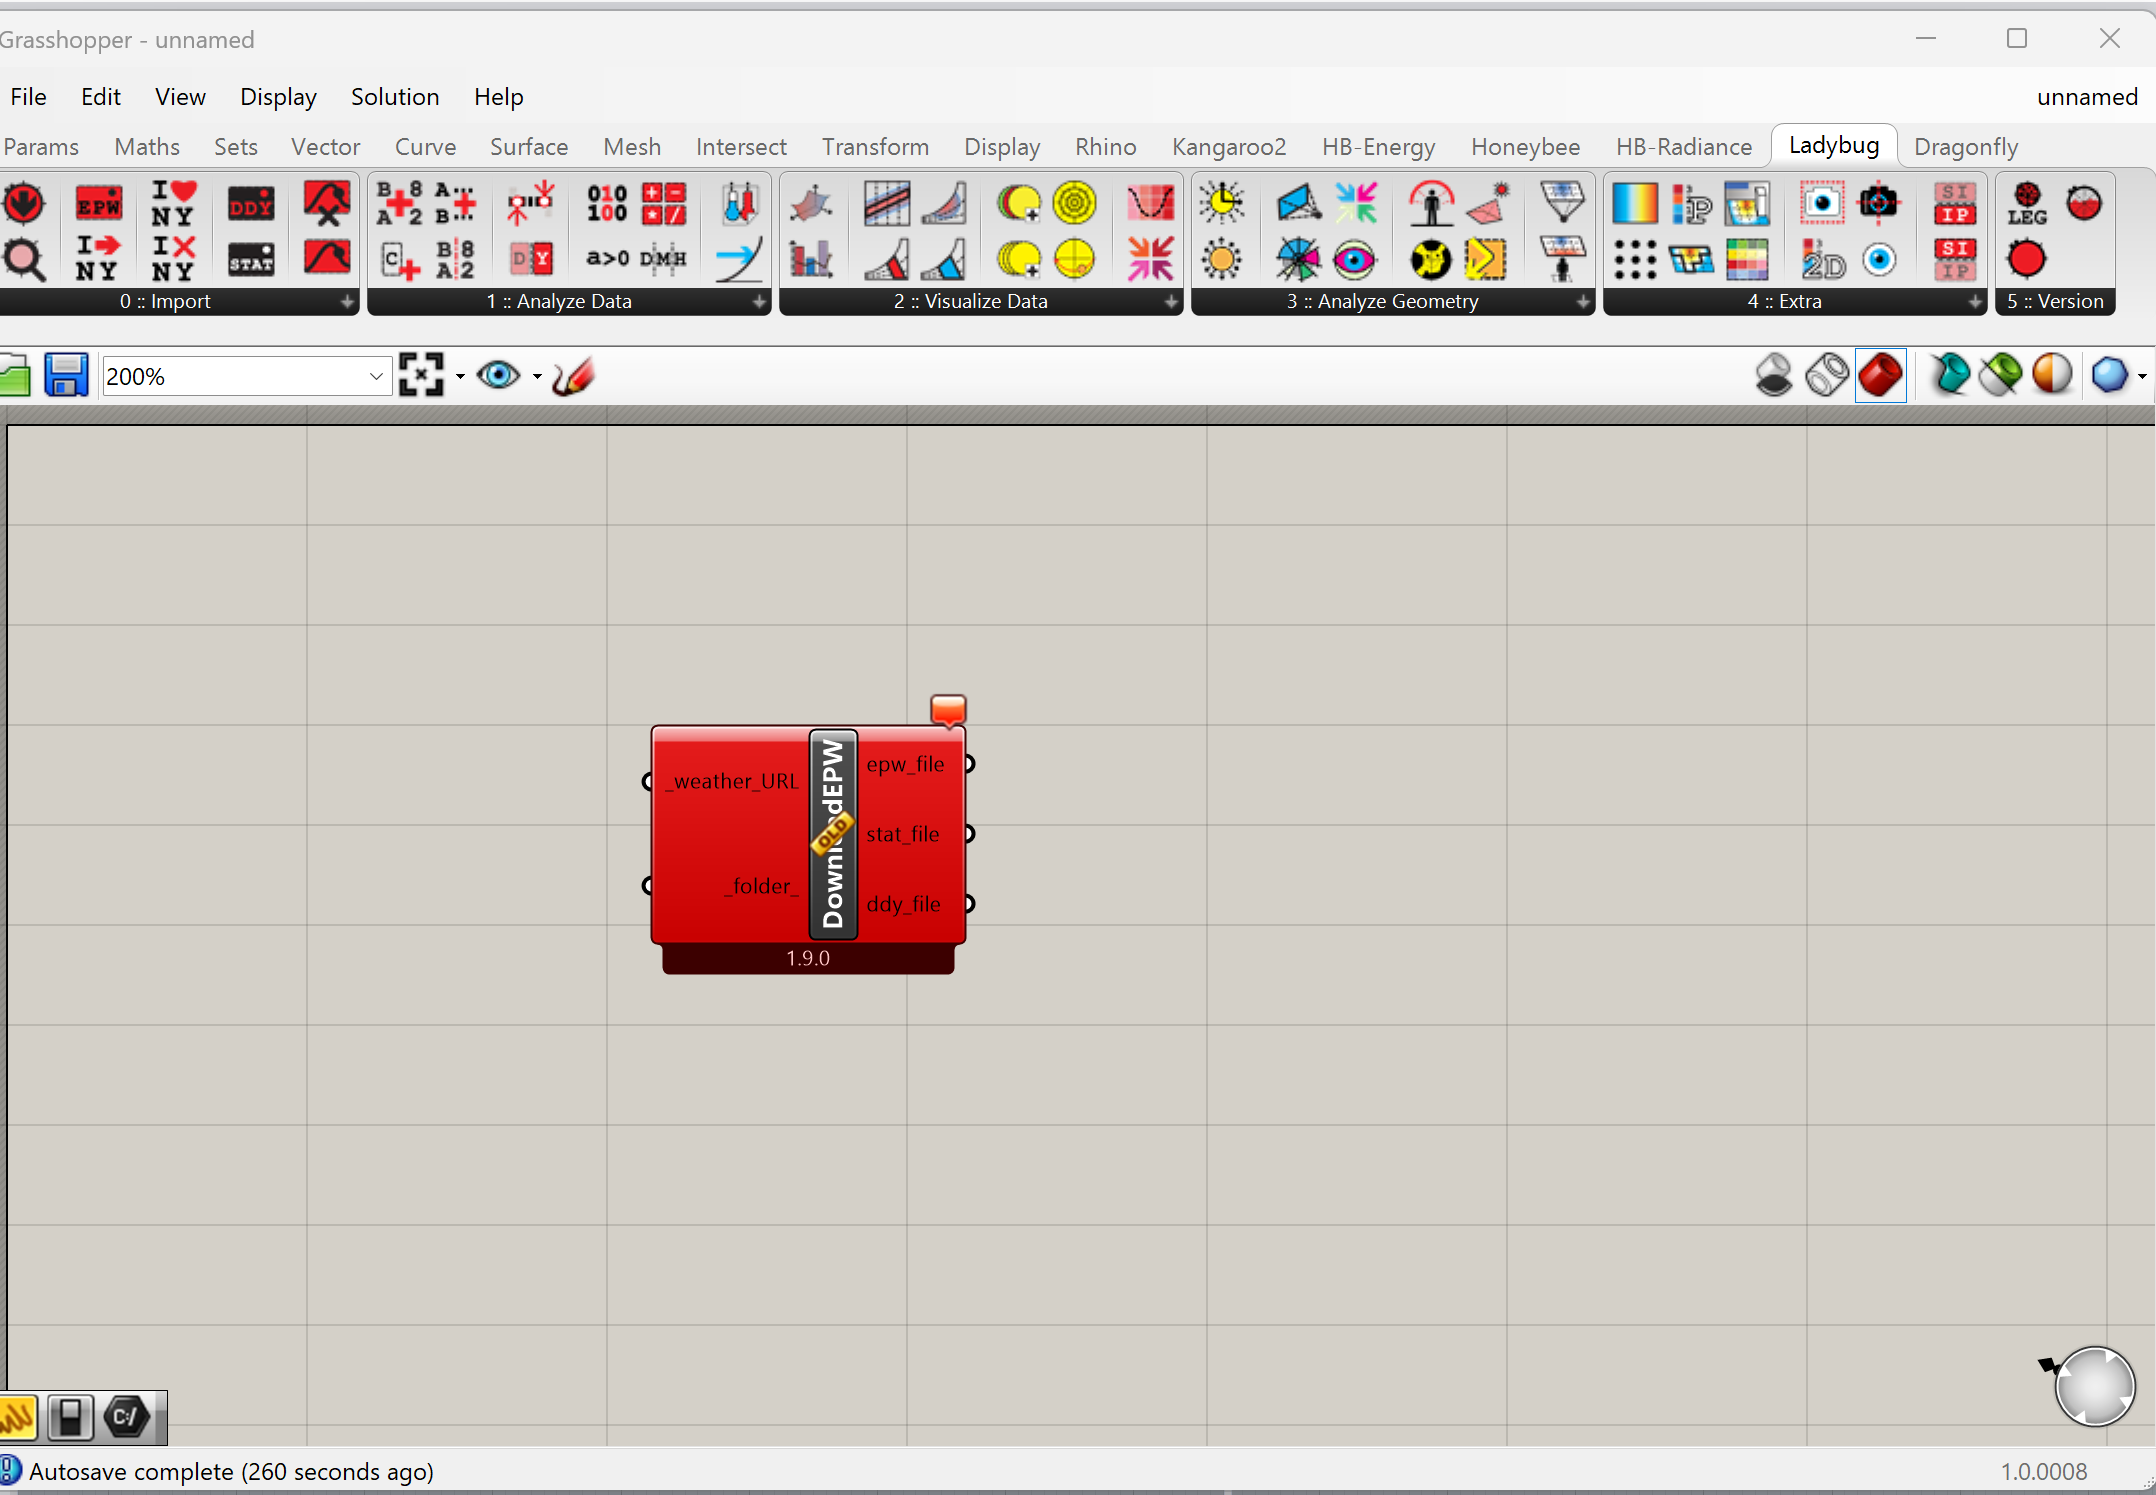Image resolution: width=2156 pixels, height=1495 pixels.
Task: Click the canvas compass navigation widget
Action: tap(2094, 1385)
